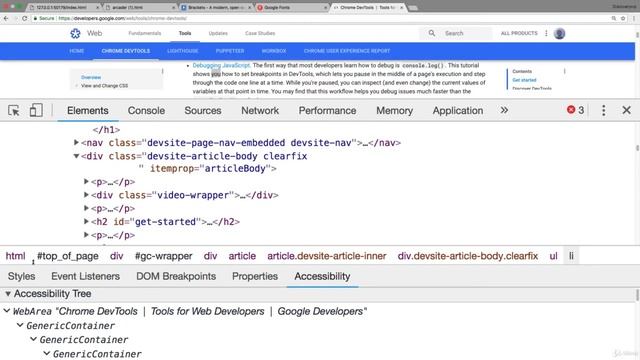The image size is (640, 360).
Task: Bookmark page with star icon
Action: [x=623, y=18]
